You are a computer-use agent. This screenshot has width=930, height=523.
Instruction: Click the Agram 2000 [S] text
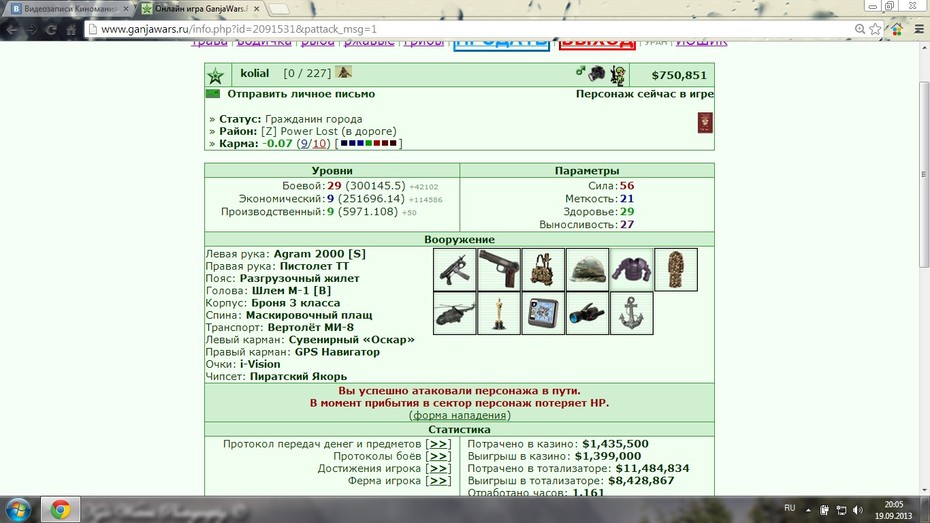[x=320, y=254]
